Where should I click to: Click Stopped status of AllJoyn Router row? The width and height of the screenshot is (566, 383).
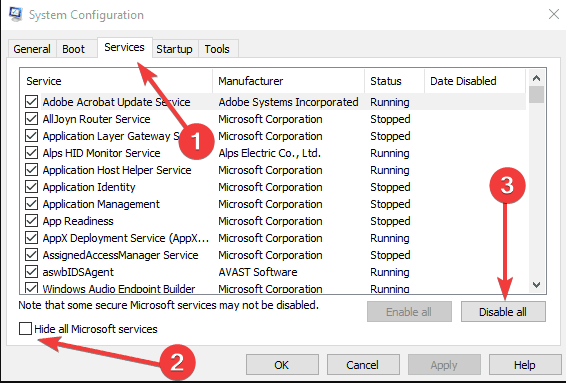[390, 119]
